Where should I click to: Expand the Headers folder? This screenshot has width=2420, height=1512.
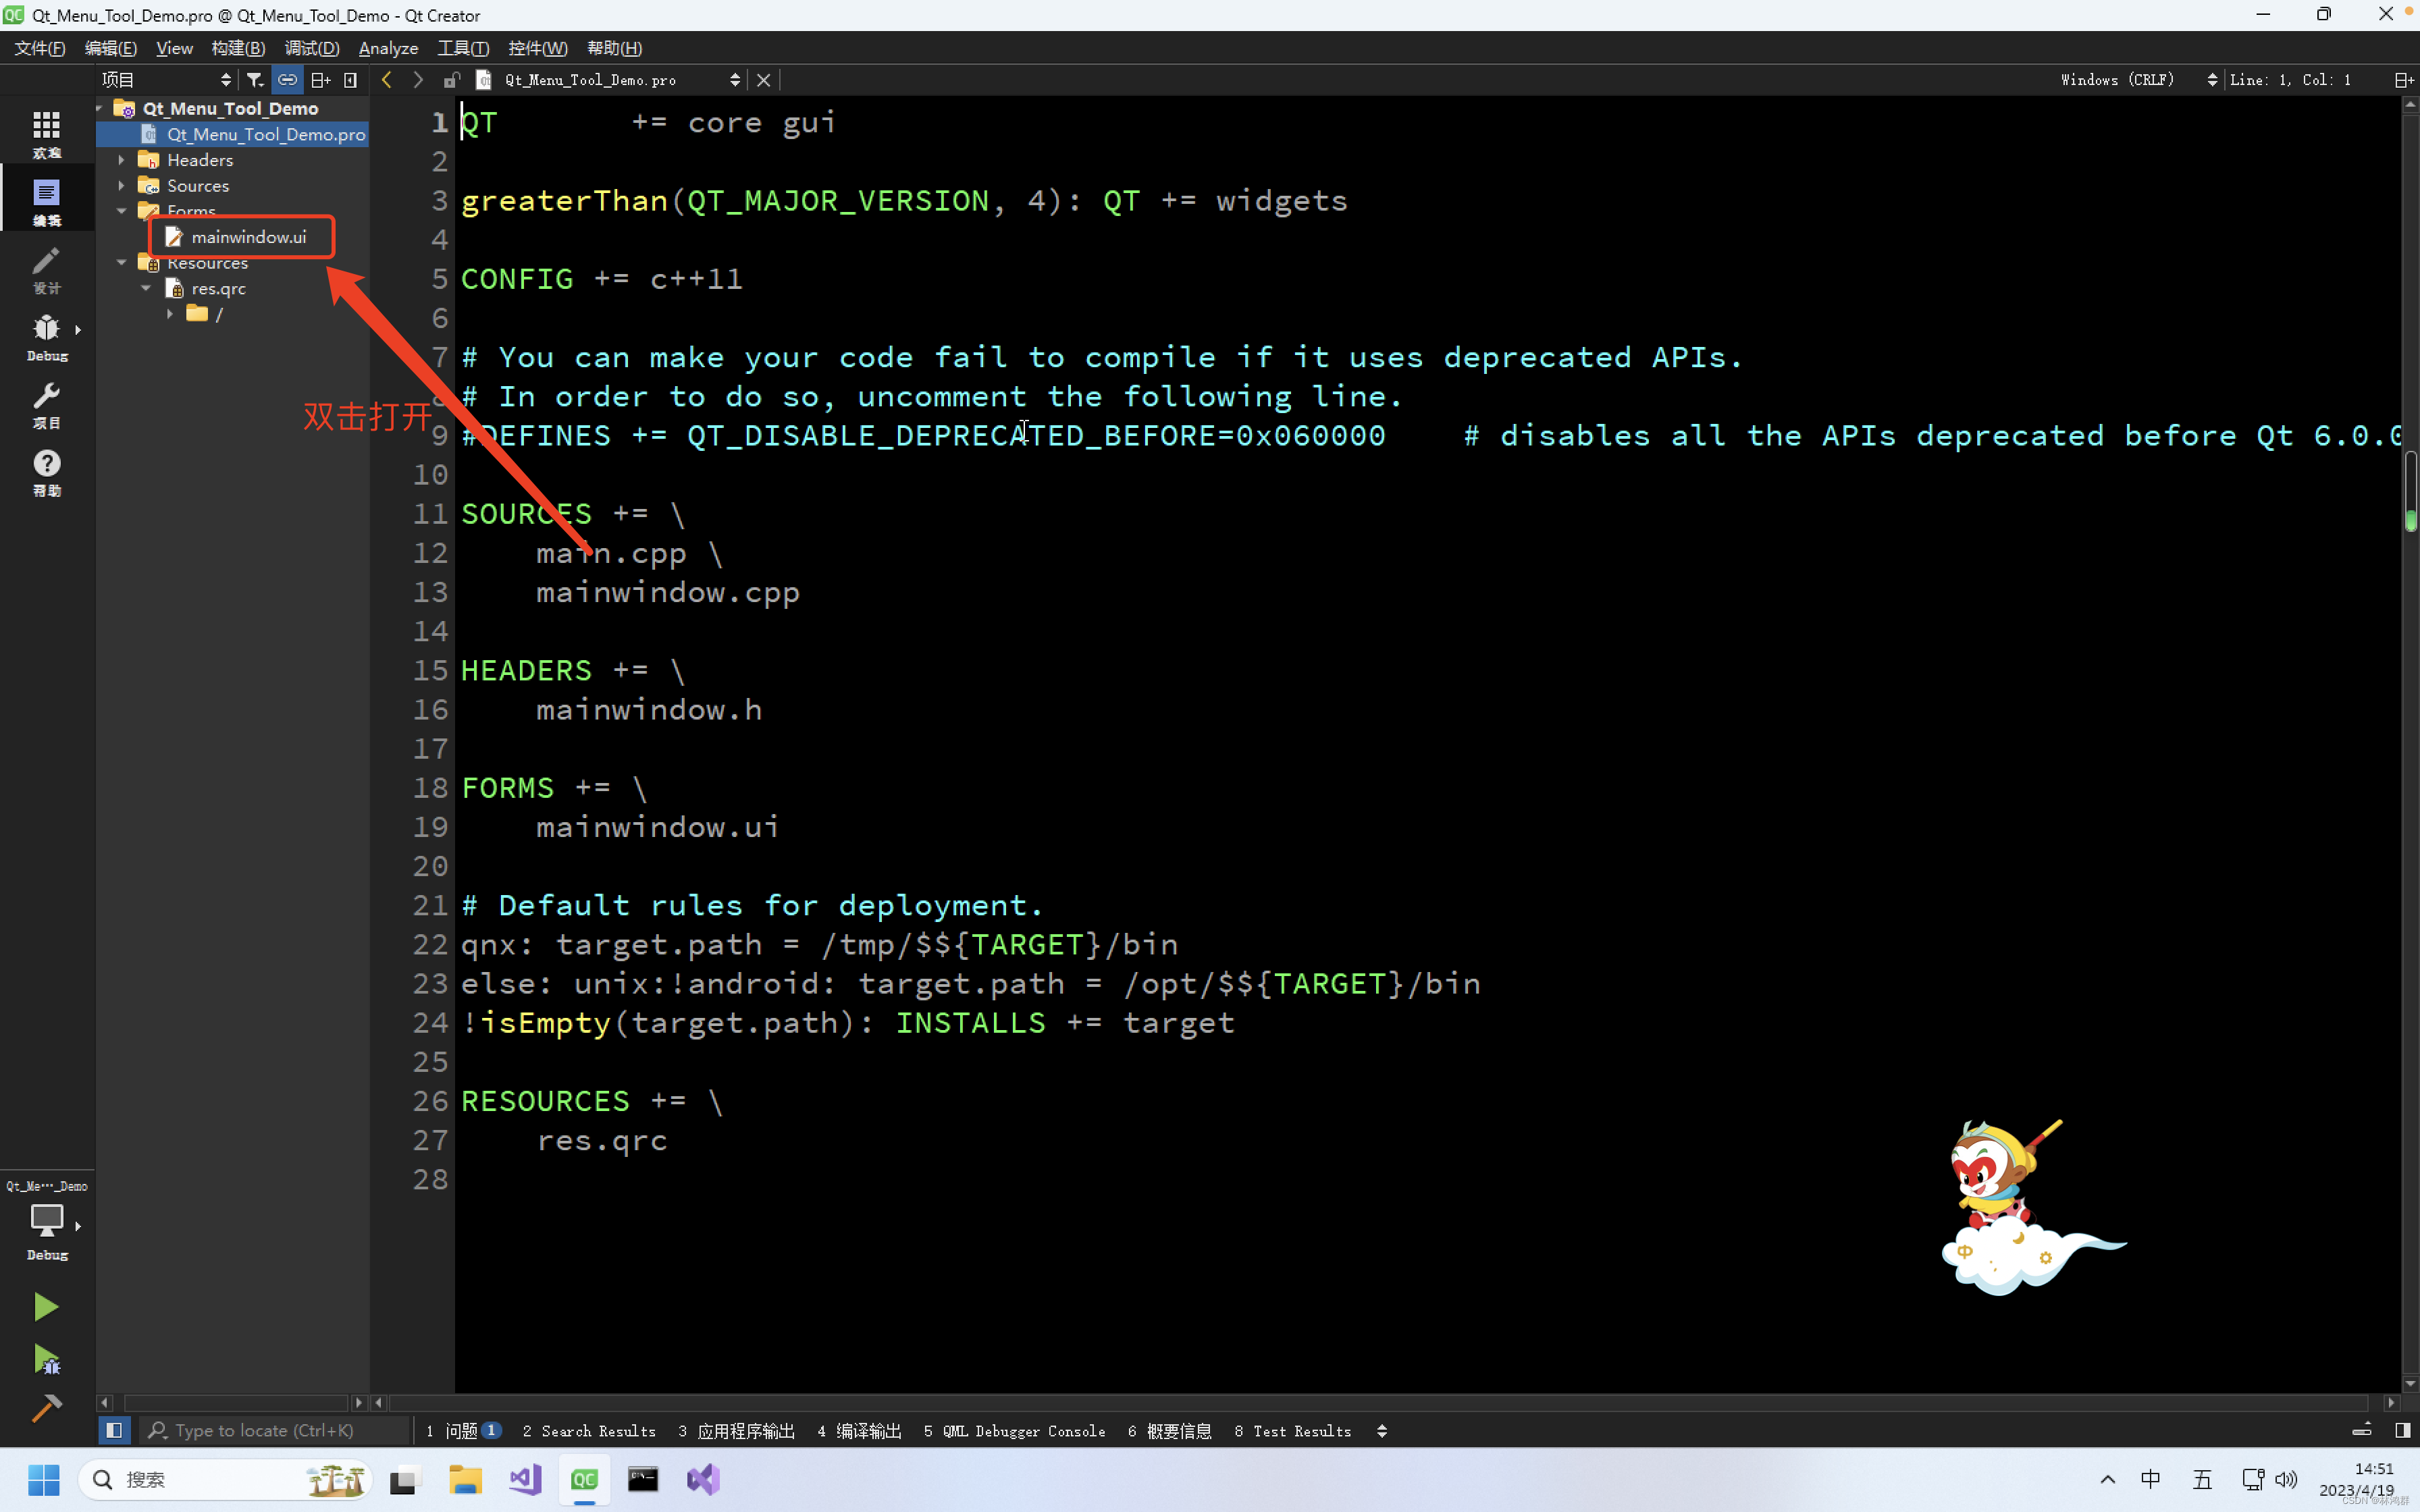tap(122, 160)
